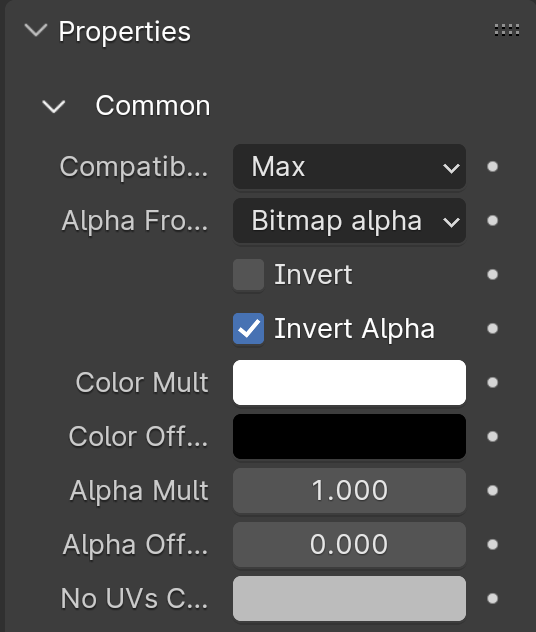Click the Alpha Offset field showing 0.000
Image resolution: width=536 pixels, height=632 pixels.
[x=349, y=545]
